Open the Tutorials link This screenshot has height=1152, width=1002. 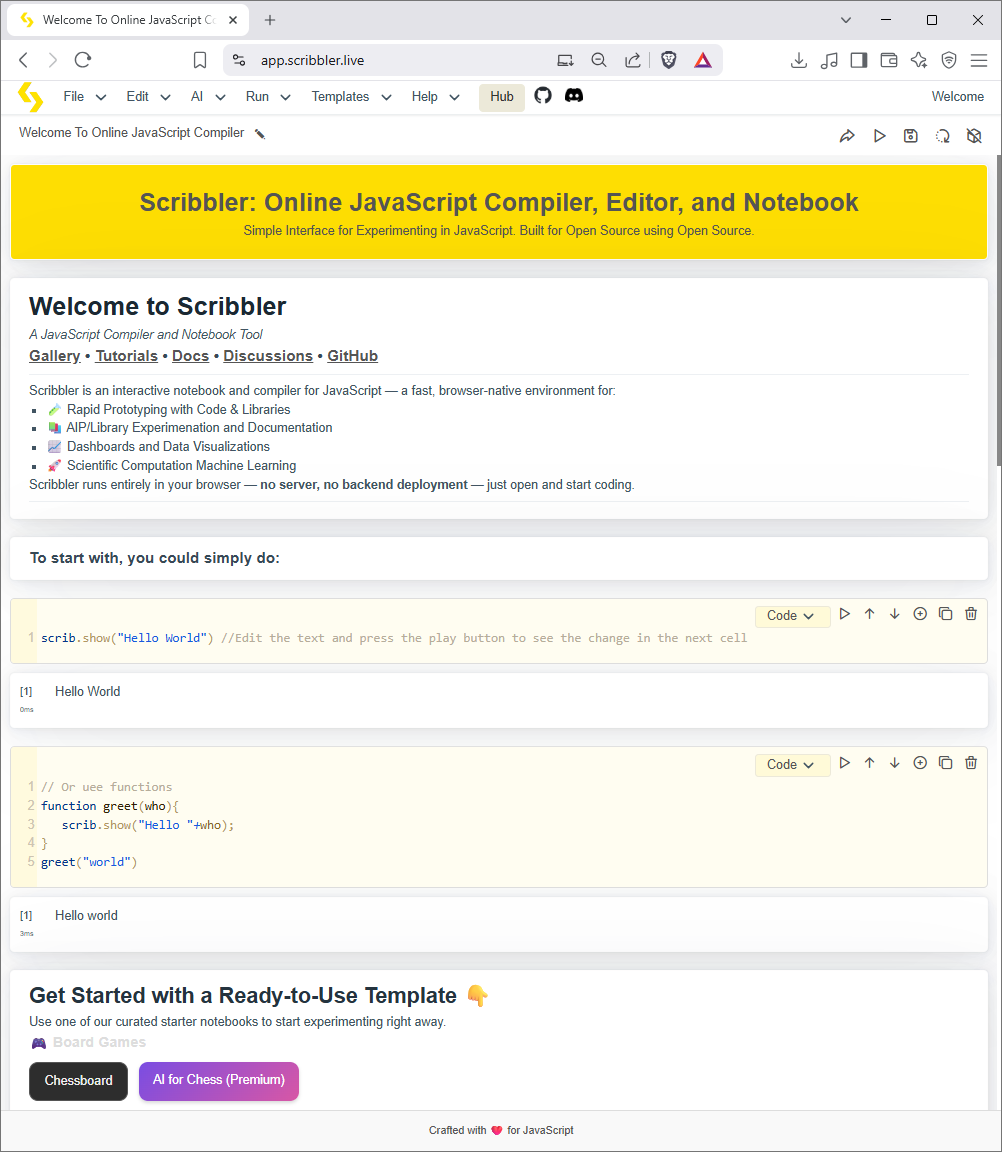126,355
